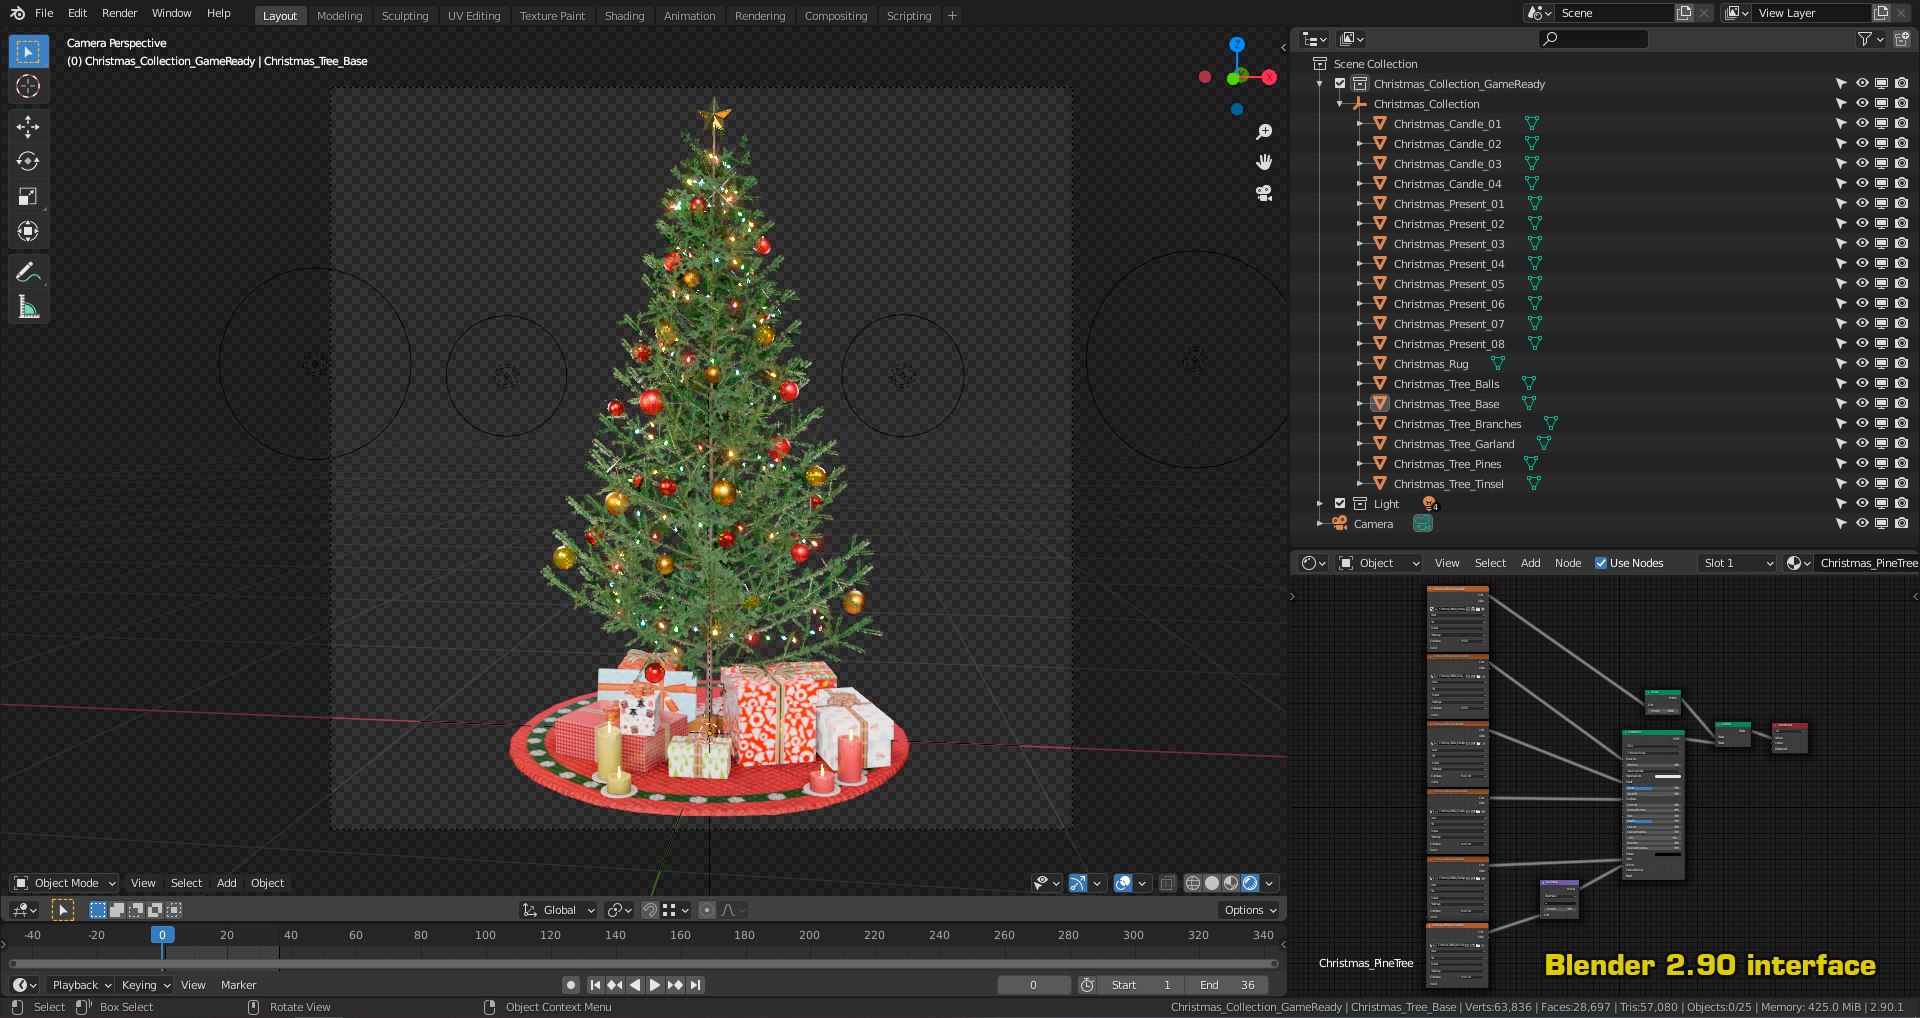This screenshot has width=1920, height=1018.
Task: Open the Global transform orientation dropdown
Action: [559, 910]
